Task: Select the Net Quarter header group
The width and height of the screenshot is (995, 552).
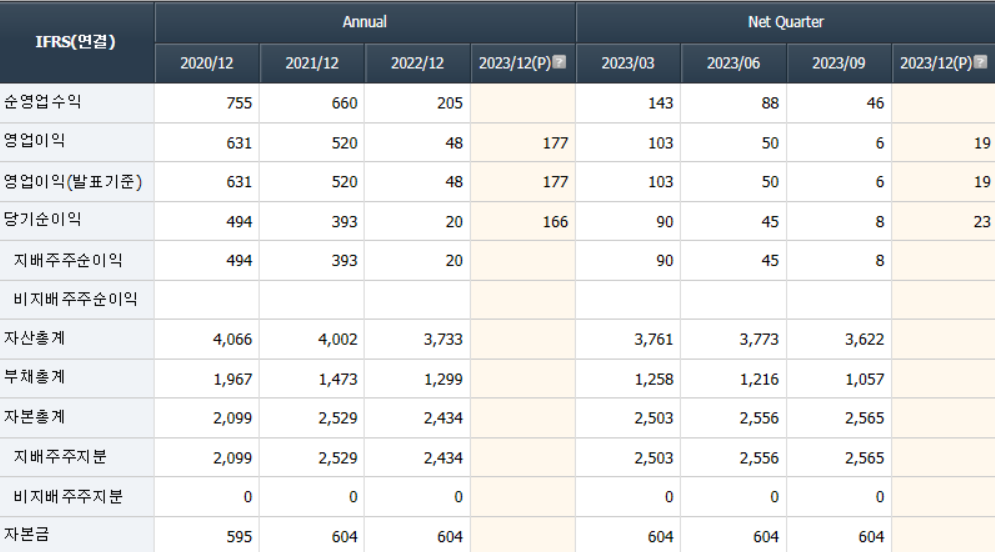Action: [x=786, y=22]
